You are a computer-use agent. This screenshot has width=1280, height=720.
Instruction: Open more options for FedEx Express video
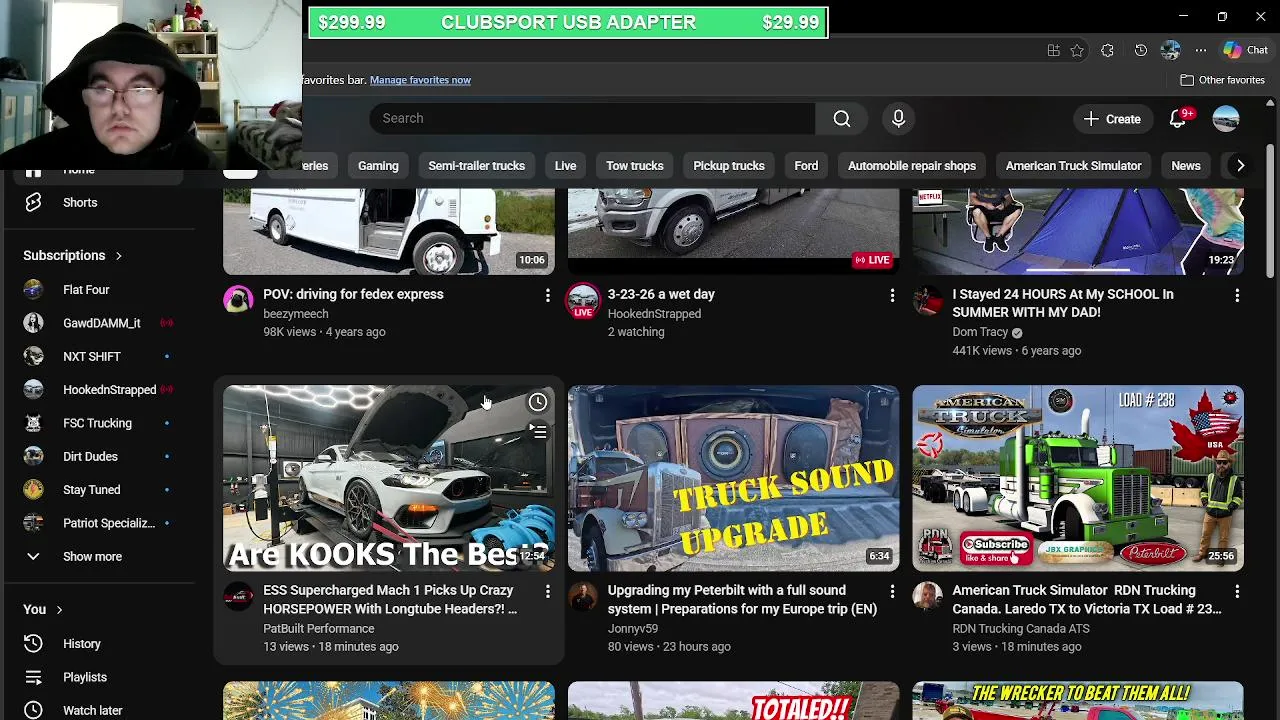click(x=547, y=295)
